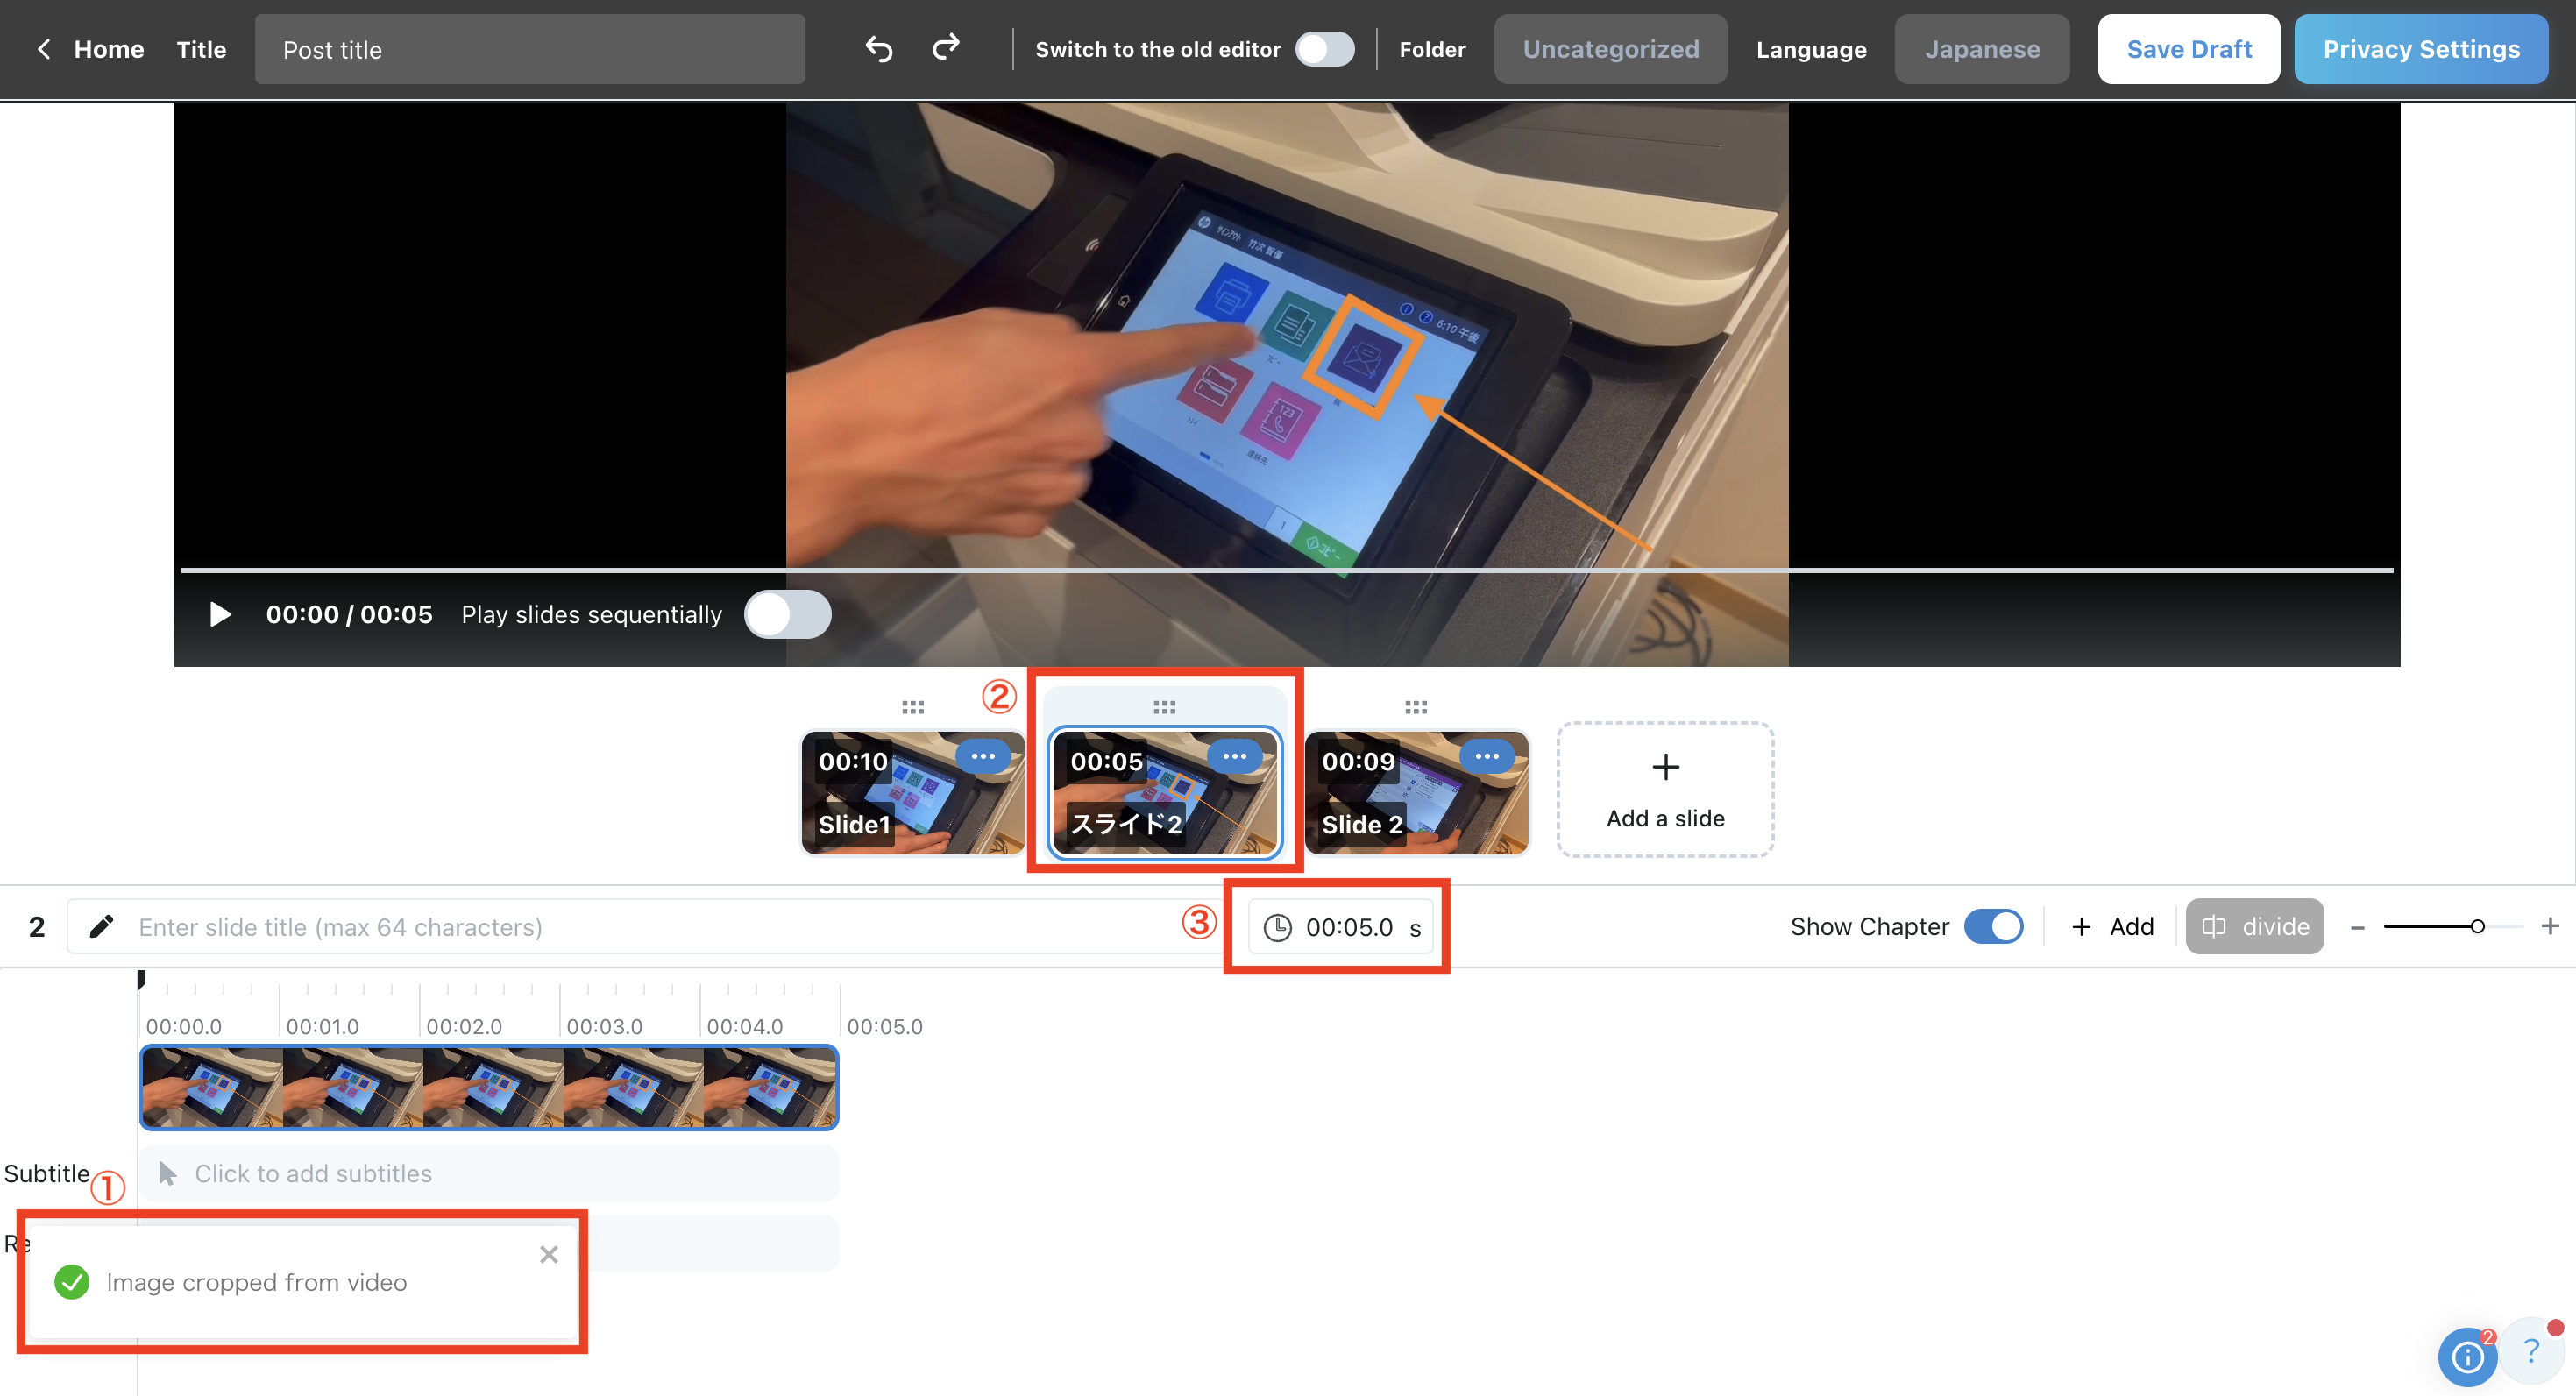The width and height of the screenshot is (2576, 1396).
Task: Toggle Switch to the old editor
Action: pyautogui.click(x=1324, y=49)
